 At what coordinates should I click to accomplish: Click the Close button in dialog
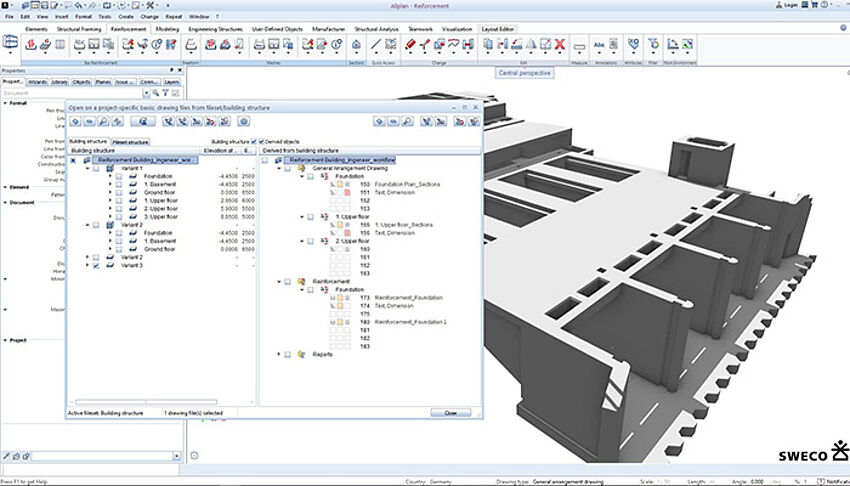[x=450, y=412]
